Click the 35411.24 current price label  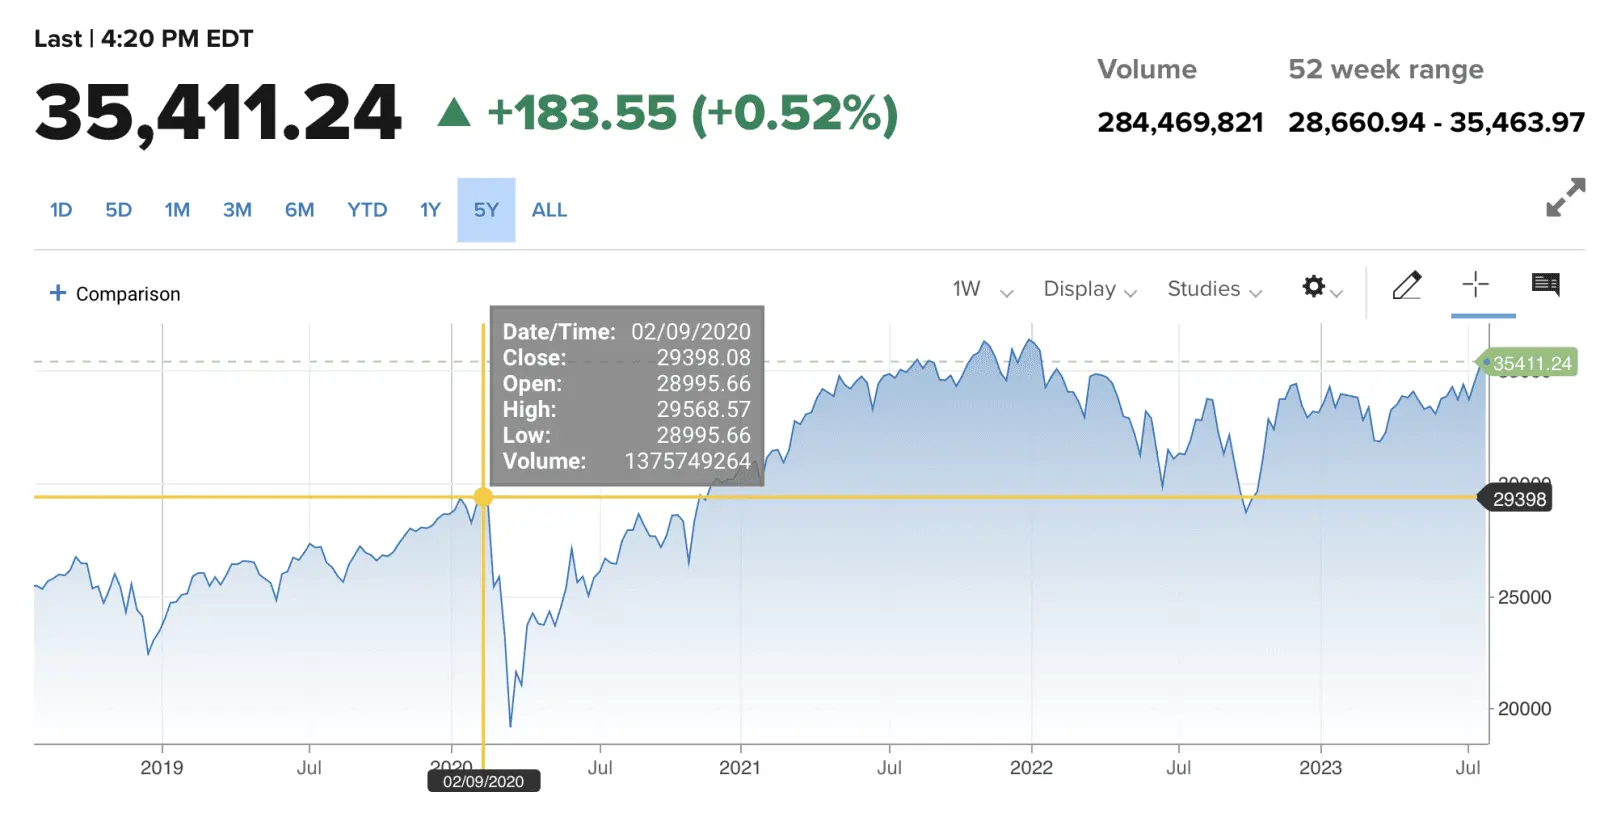(x=1531, y=363)
